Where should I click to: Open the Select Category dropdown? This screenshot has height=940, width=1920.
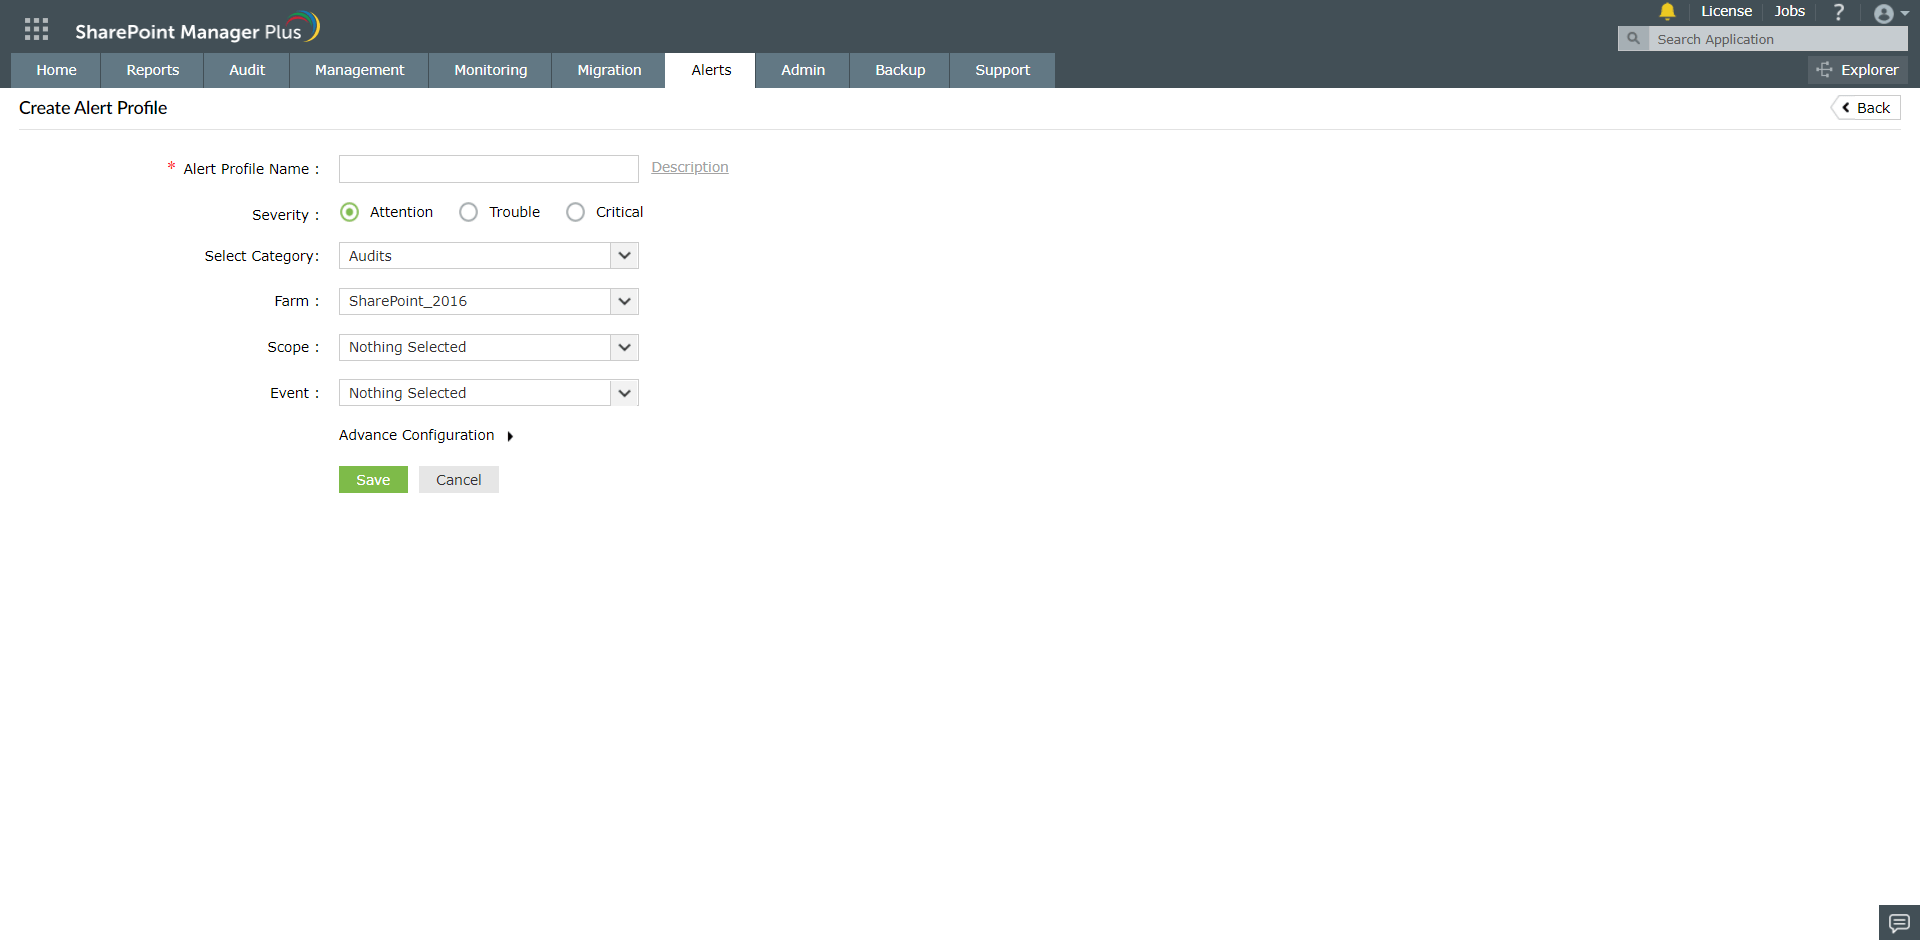coord(623,256)
